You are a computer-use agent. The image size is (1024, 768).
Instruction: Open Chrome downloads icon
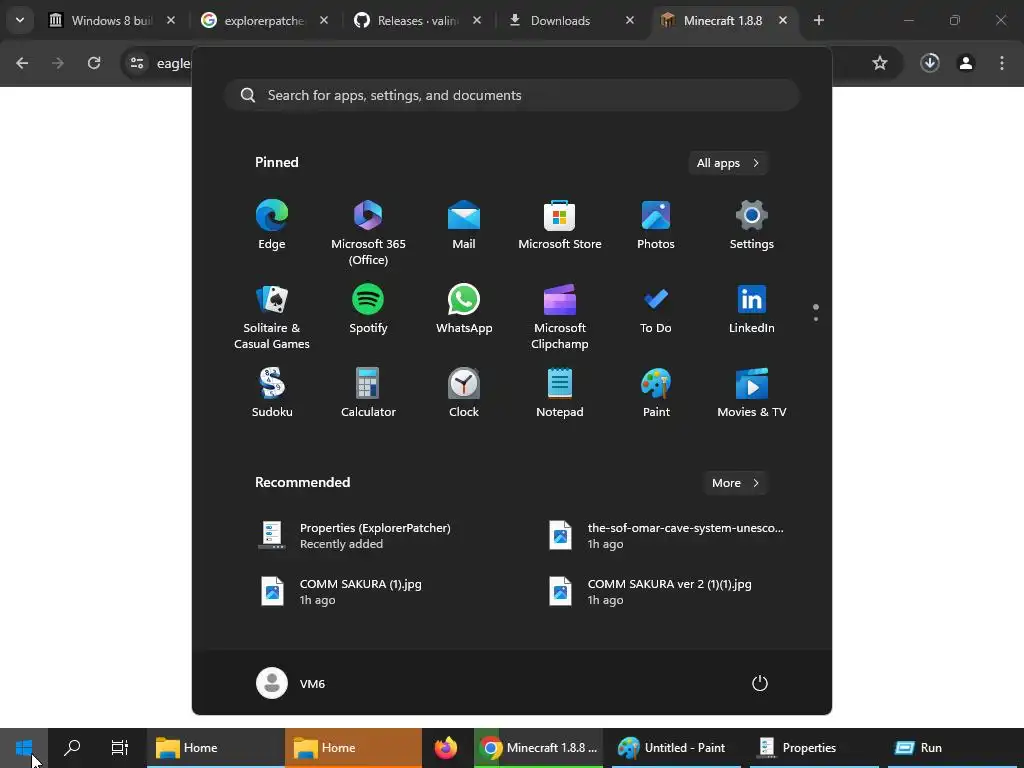click(930, 63)
